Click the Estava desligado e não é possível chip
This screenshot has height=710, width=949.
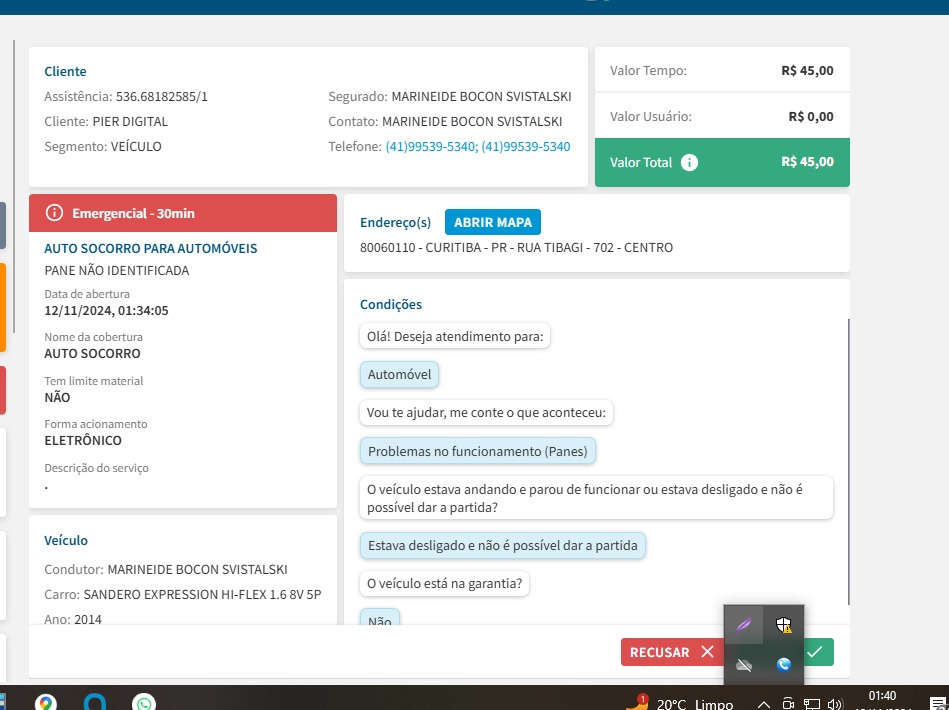click(x=502, y=545)
